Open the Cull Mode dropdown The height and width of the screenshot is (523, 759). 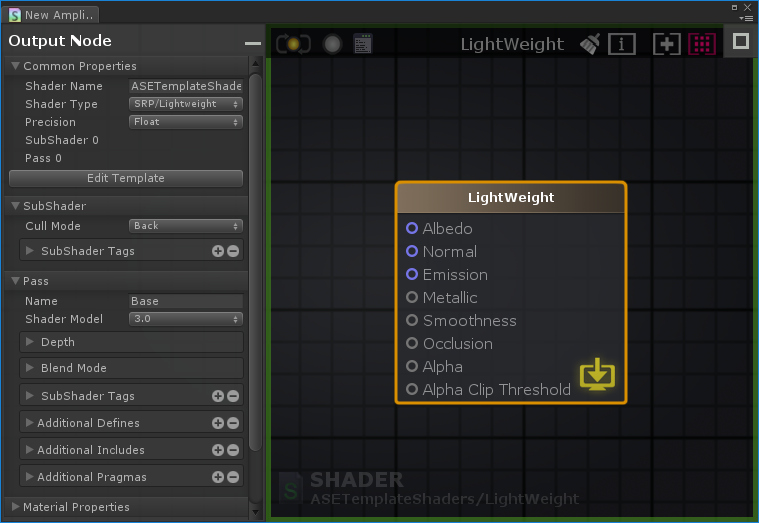pos(186,226)
